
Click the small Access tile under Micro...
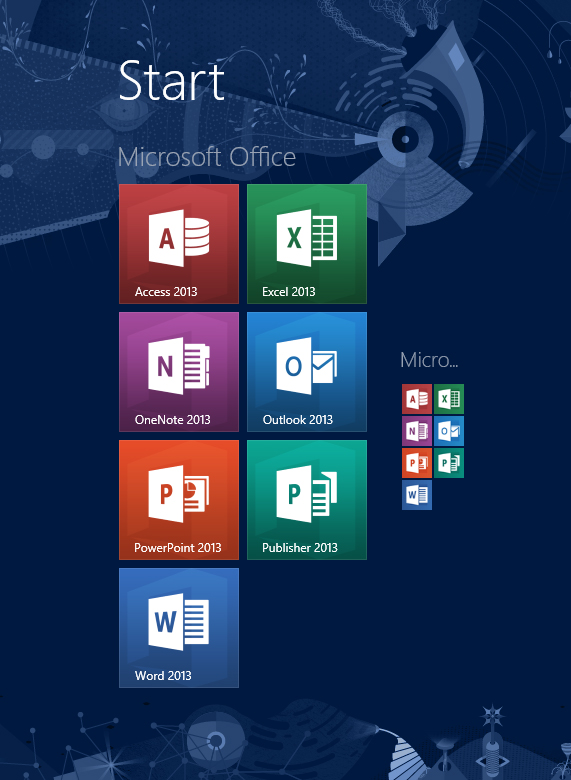417,399
